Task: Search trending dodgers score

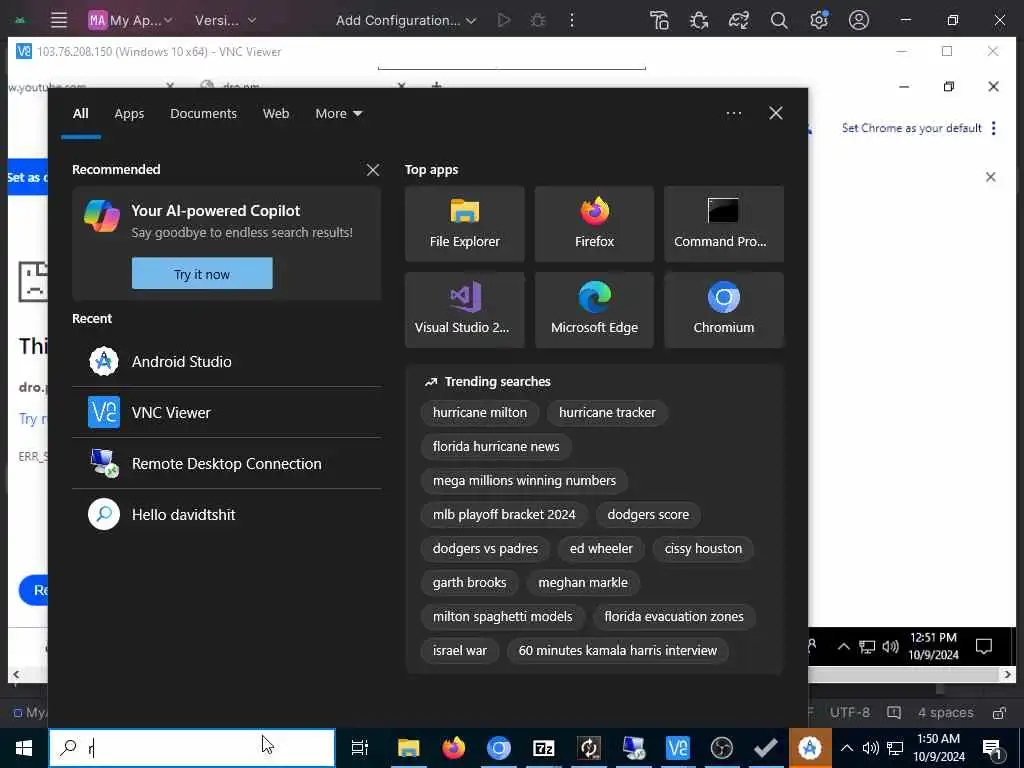Action: click(648, 515)
